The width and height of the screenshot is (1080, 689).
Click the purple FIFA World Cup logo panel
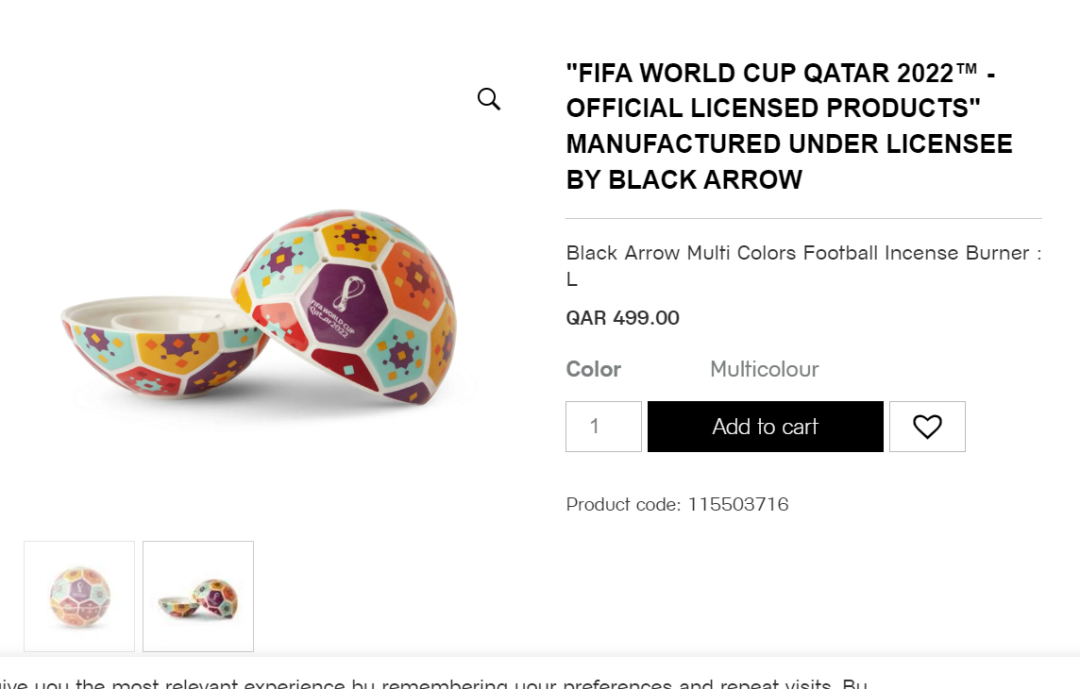(x=342, y=296)
